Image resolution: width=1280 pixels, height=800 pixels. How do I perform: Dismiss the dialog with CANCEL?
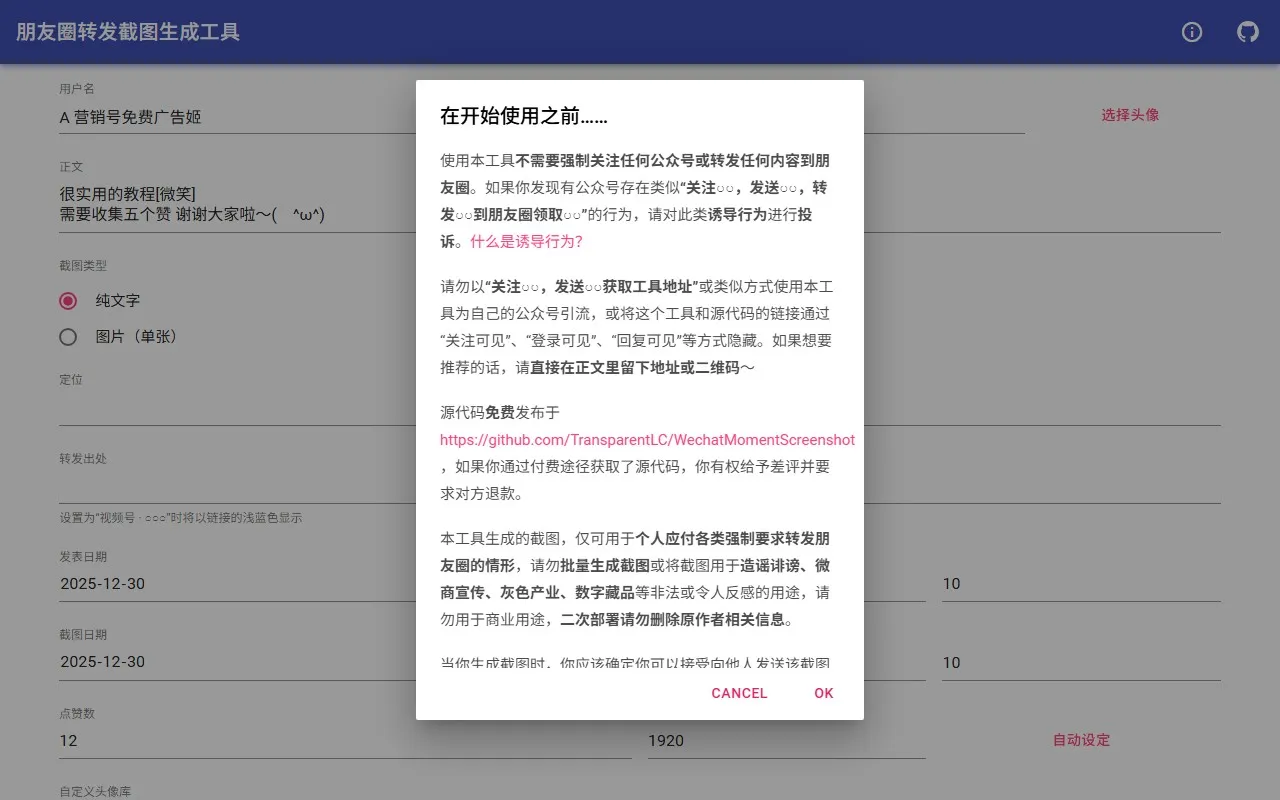coord(739,693)
